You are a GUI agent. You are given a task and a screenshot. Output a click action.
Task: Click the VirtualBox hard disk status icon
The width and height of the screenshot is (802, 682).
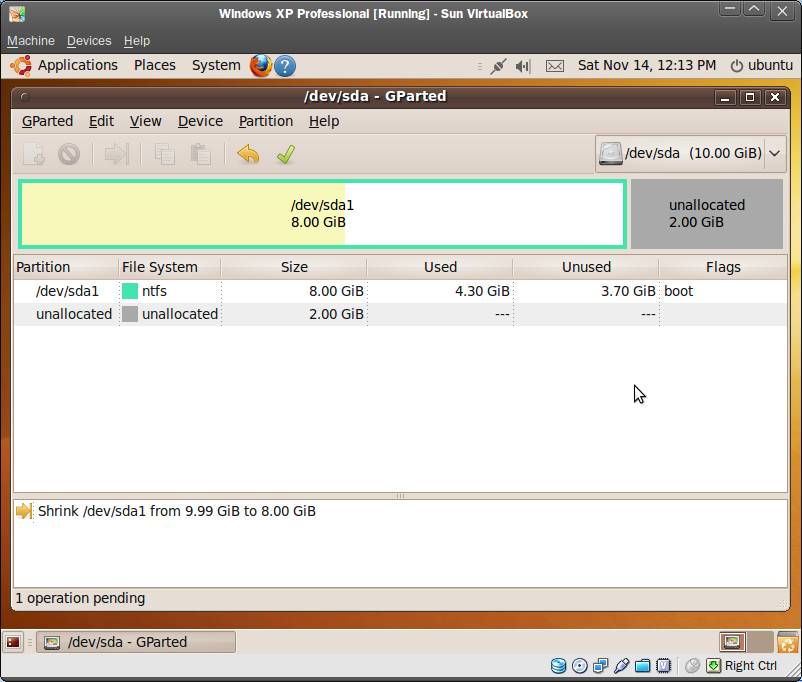click(558, 666)
